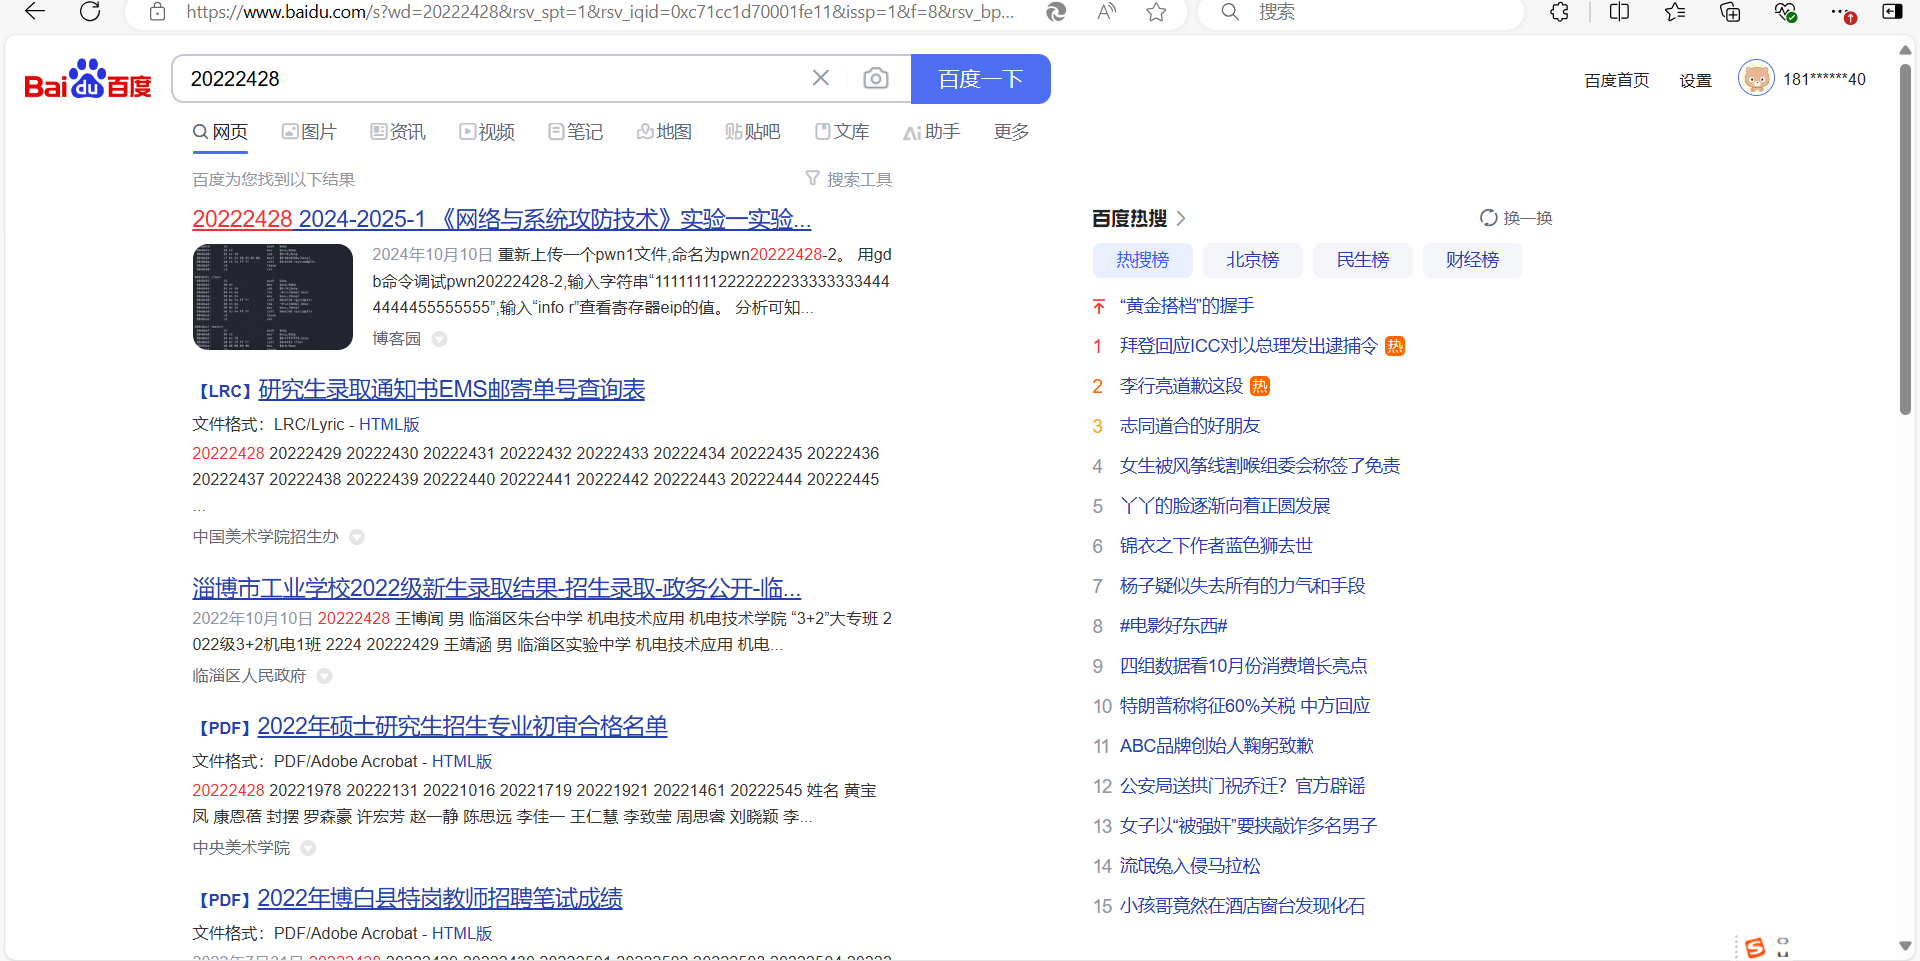Open browser extensions puzzle icon
This screenshot has height=961, width=1920.
(x=1560, y=12)
